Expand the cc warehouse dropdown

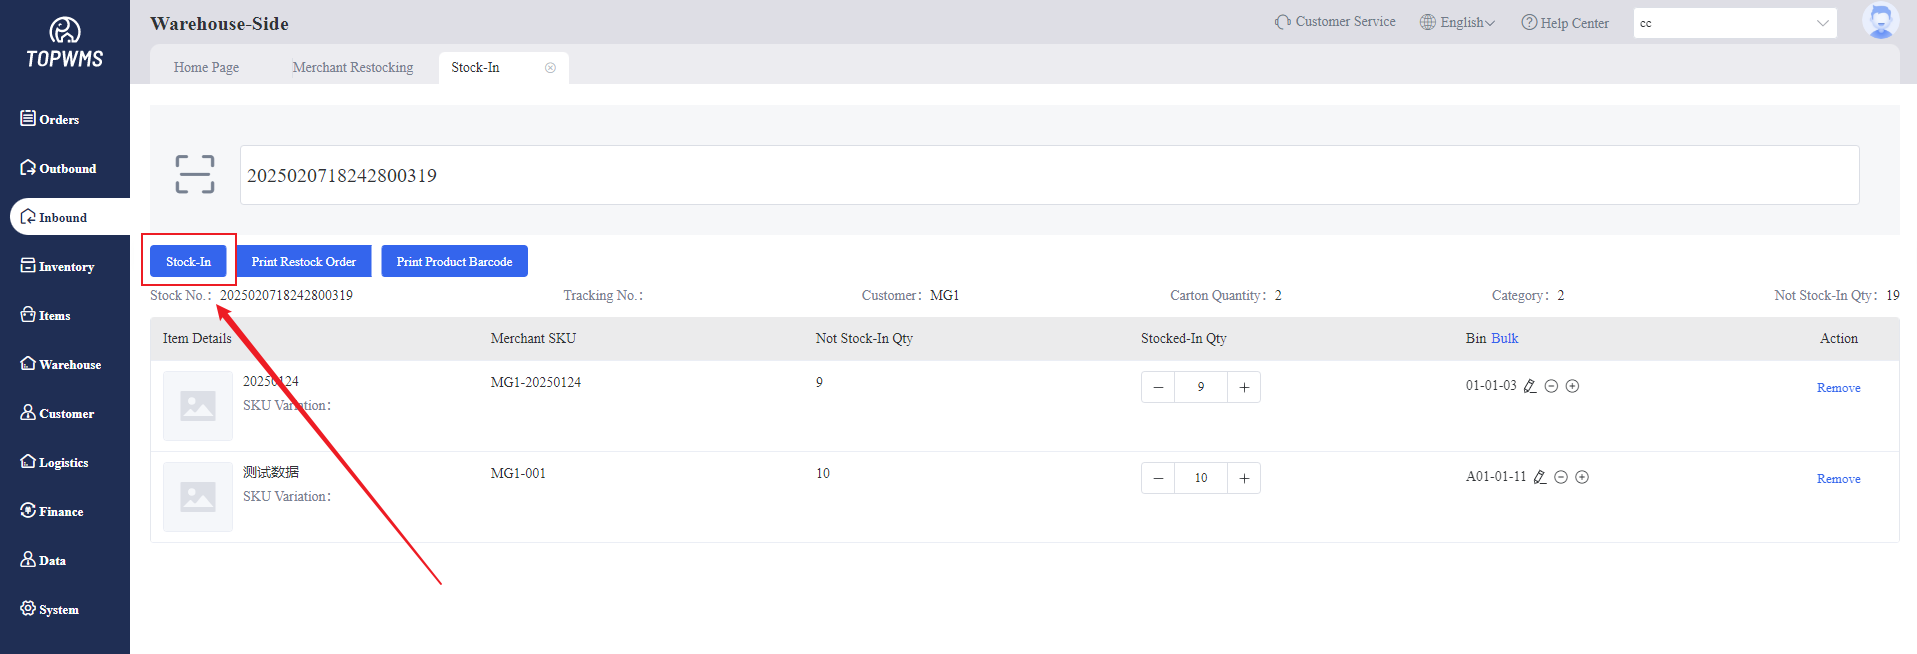[1822, 23]
